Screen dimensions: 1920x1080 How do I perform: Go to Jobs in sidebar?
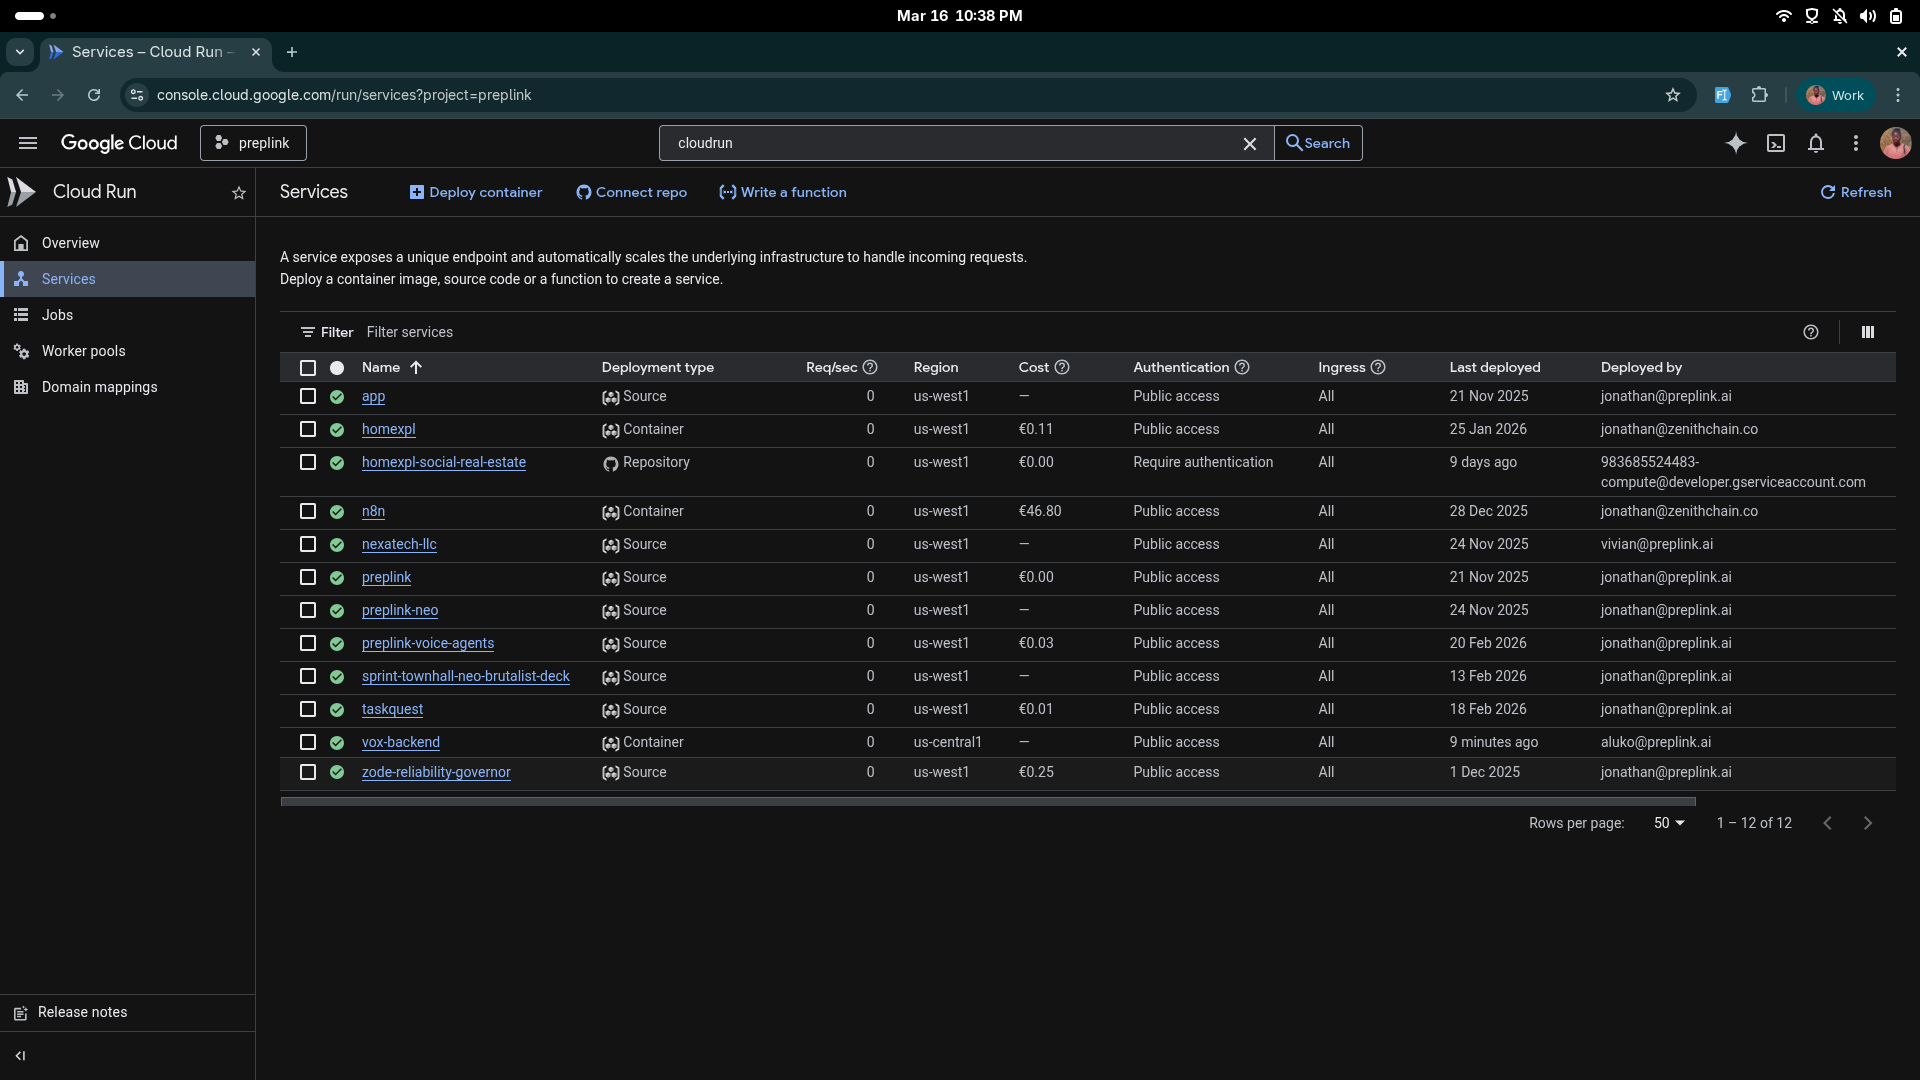[x=57, y=315]
